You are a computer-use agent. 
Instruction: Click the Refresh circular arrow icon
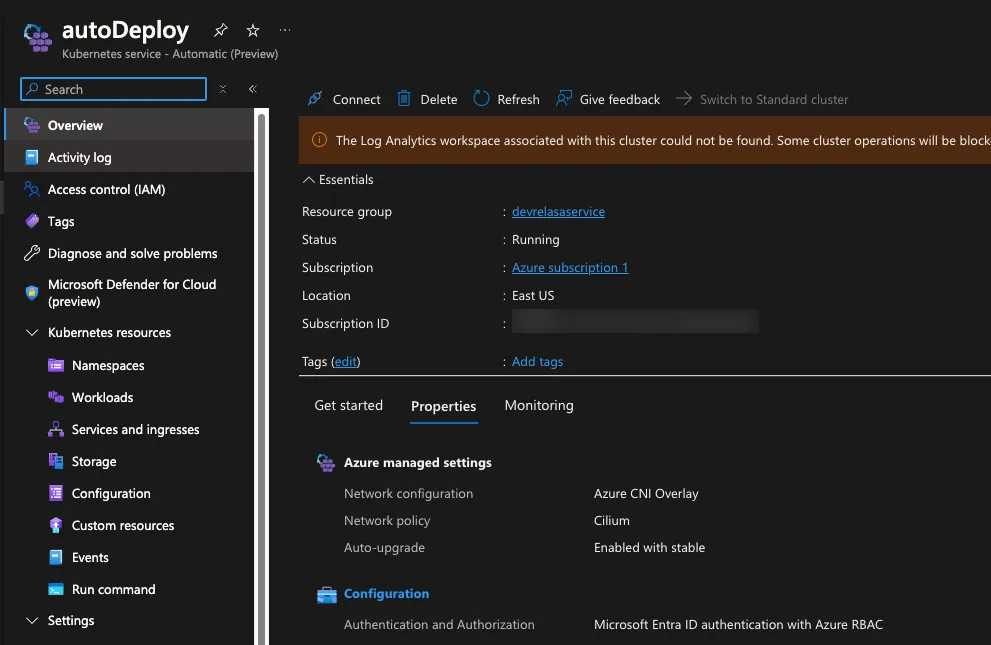coord(481,99)
